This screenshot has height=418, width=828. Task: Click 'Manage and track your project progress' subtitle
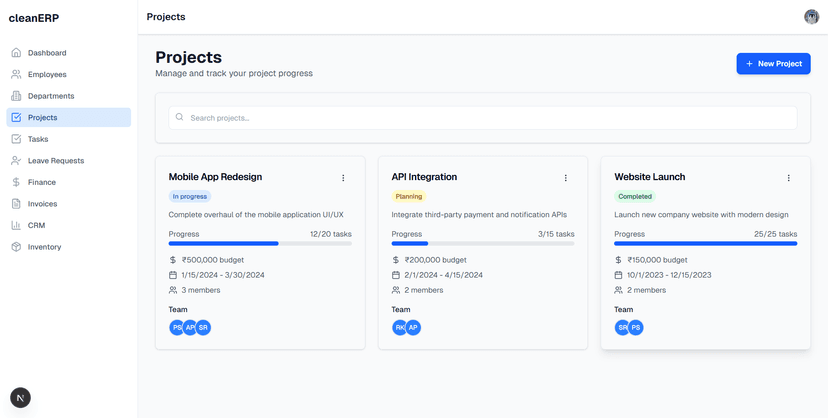(234, 73)
